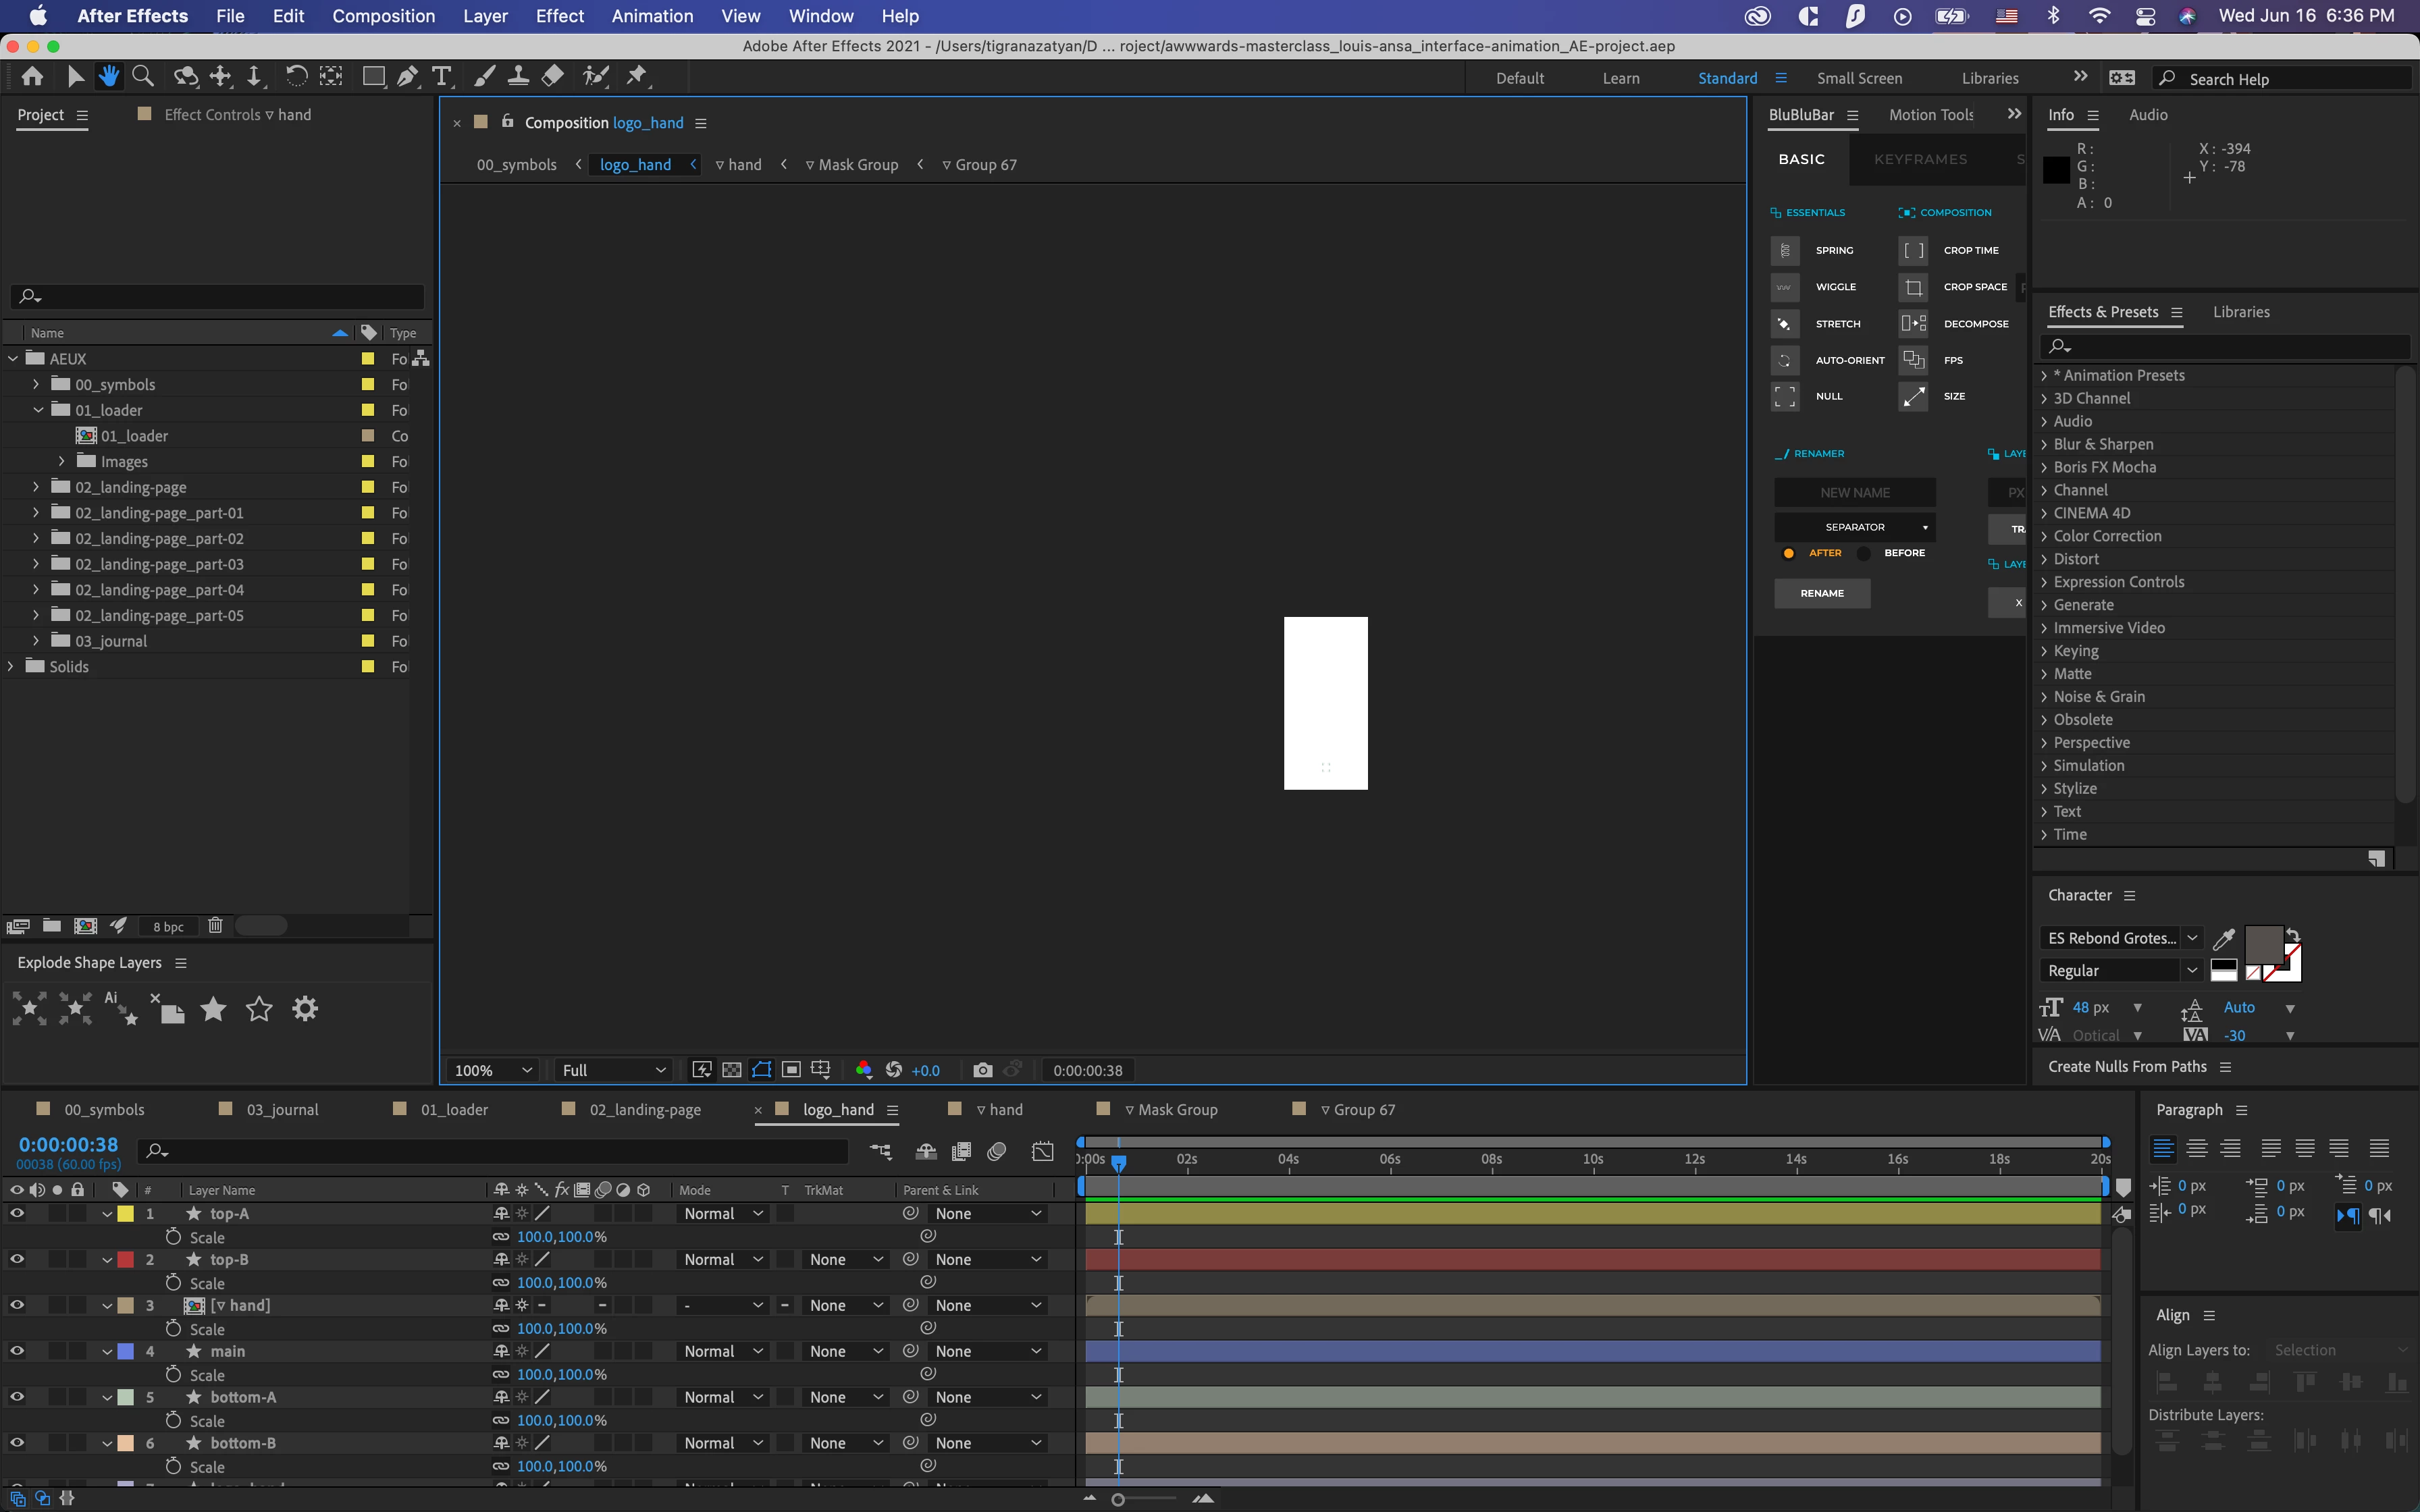Click the Puppet Pin tool
The image size is (2420, 1512).
[636, 76]
